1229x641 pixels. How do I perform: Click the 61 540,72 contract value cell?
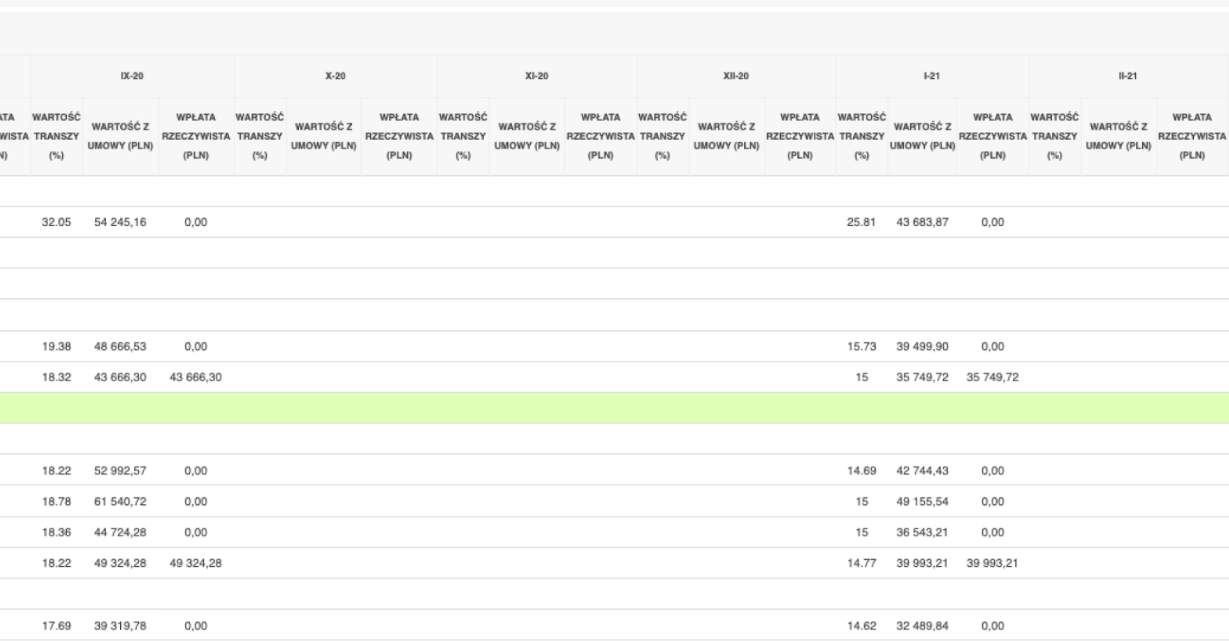point(120,501)
